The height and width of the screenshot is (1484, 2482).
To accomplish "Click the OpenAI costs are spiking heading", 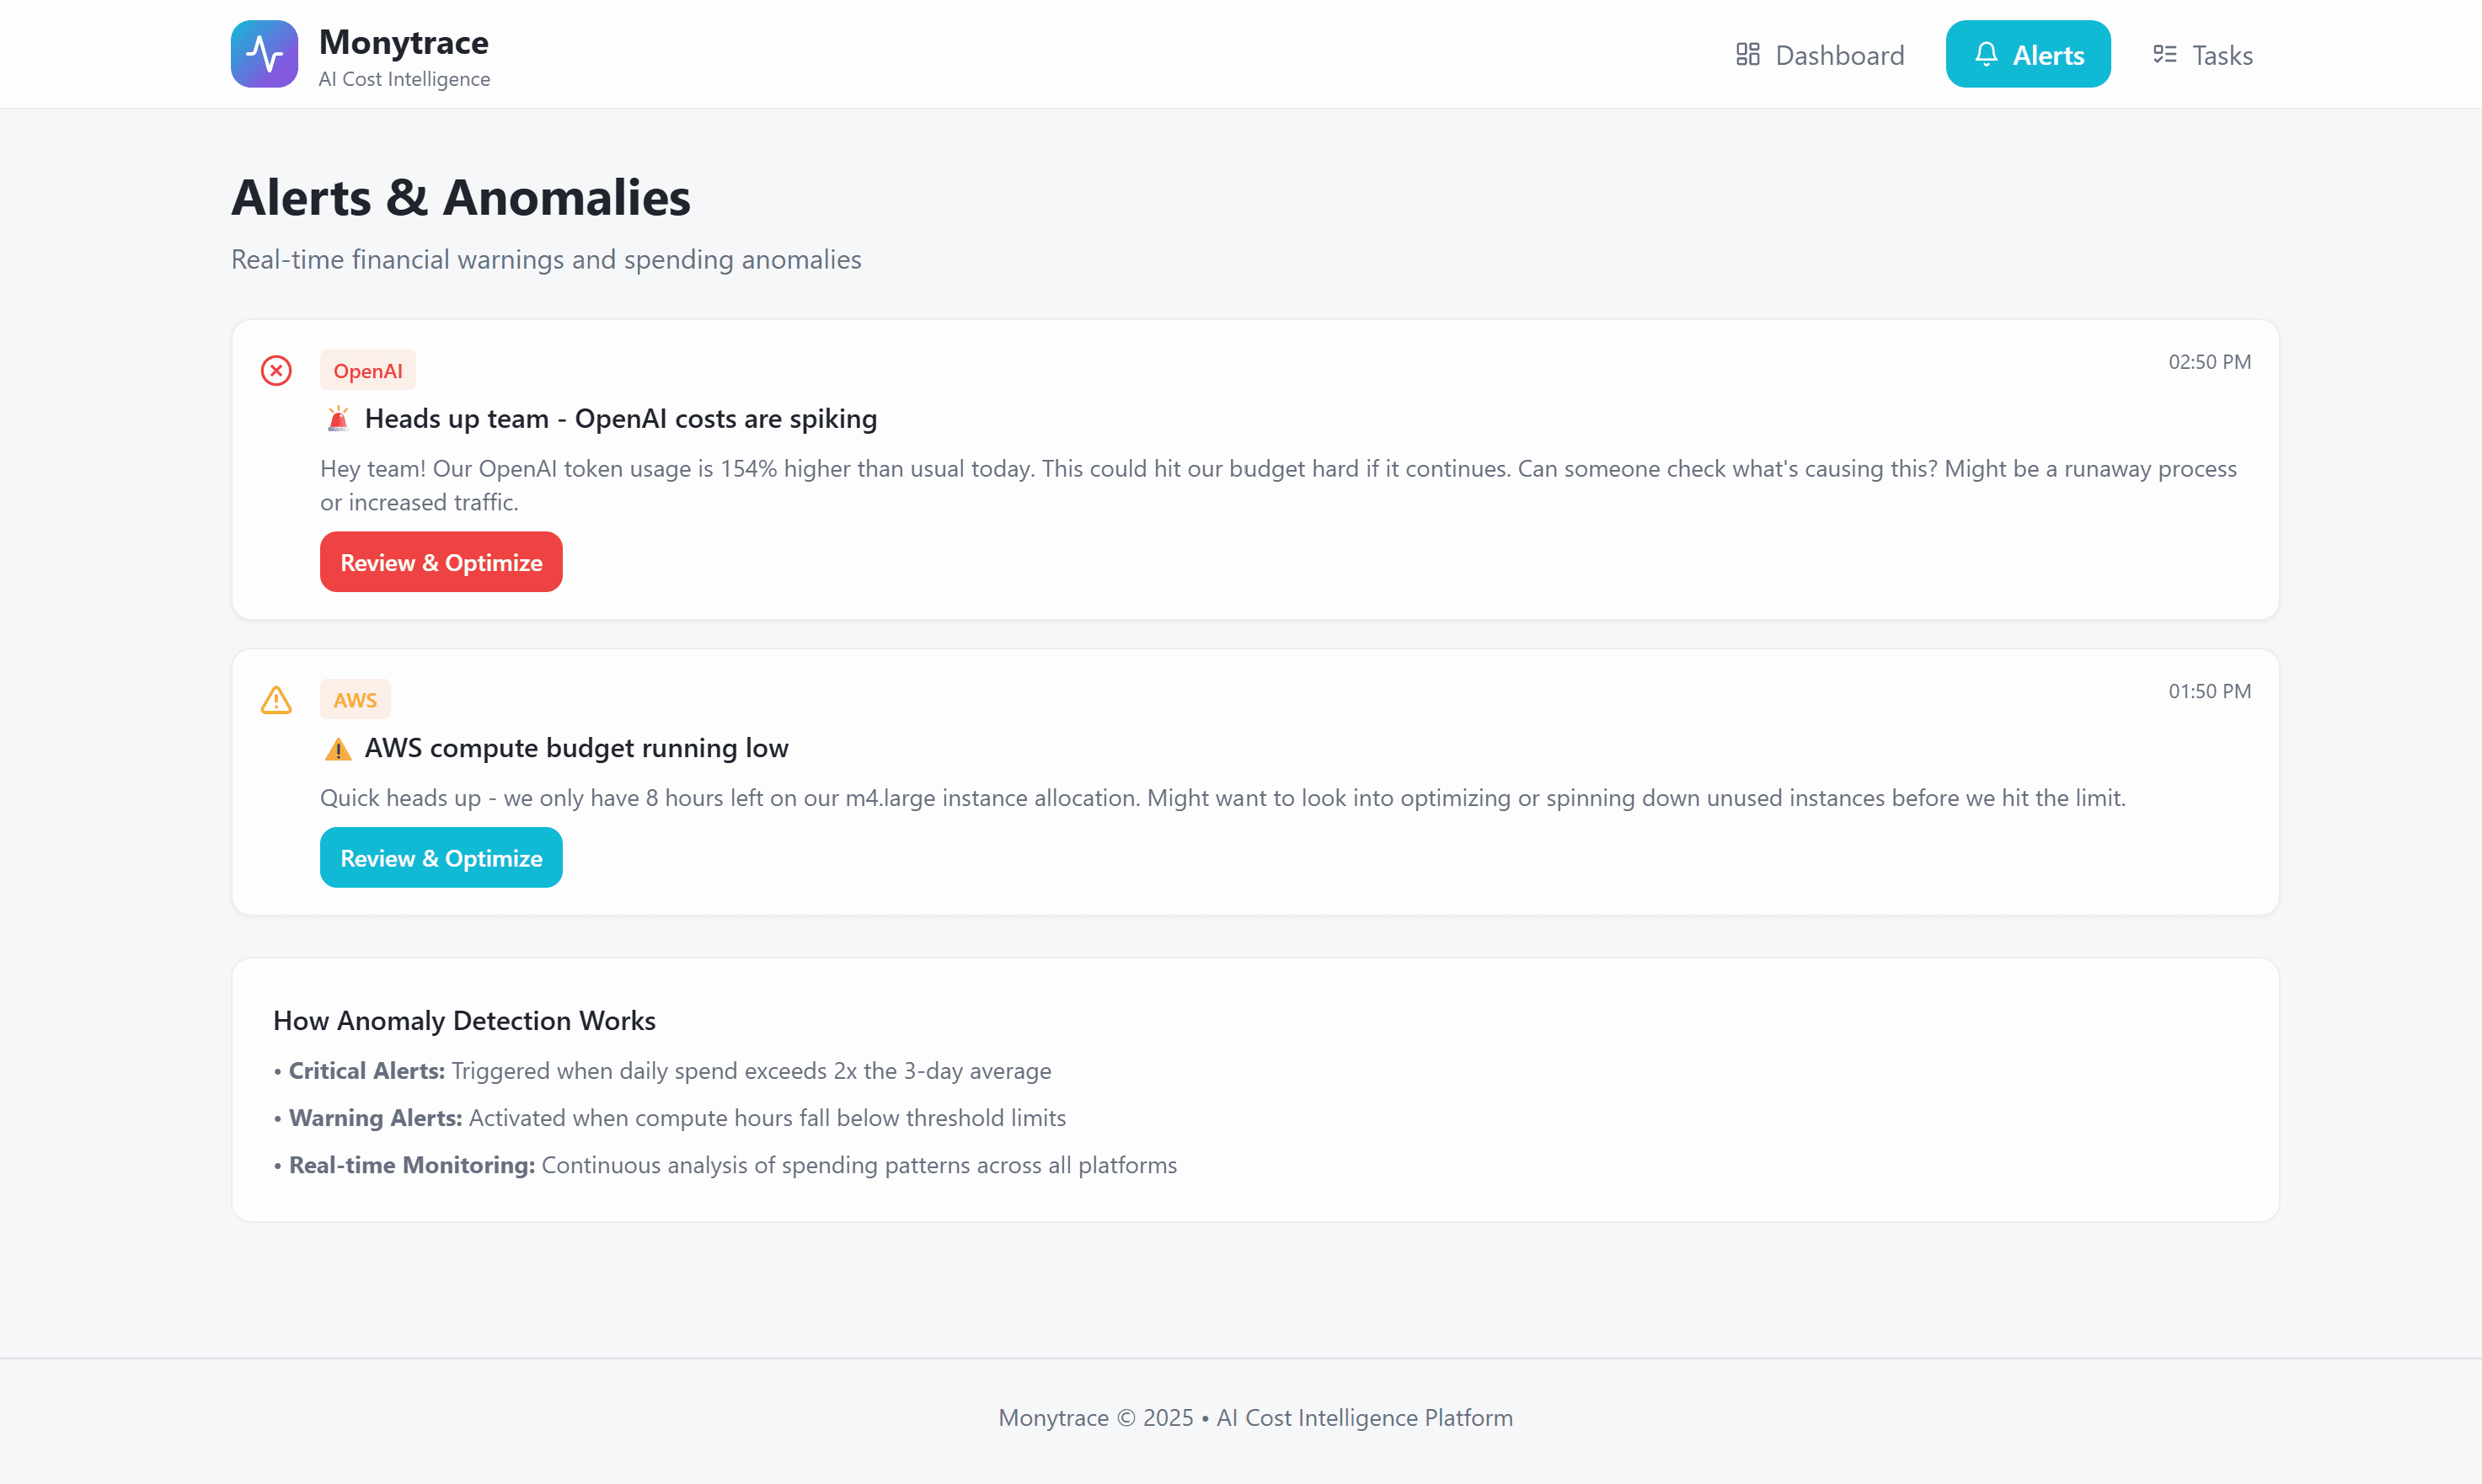I will pyautogui.click(x=620, y=419).
